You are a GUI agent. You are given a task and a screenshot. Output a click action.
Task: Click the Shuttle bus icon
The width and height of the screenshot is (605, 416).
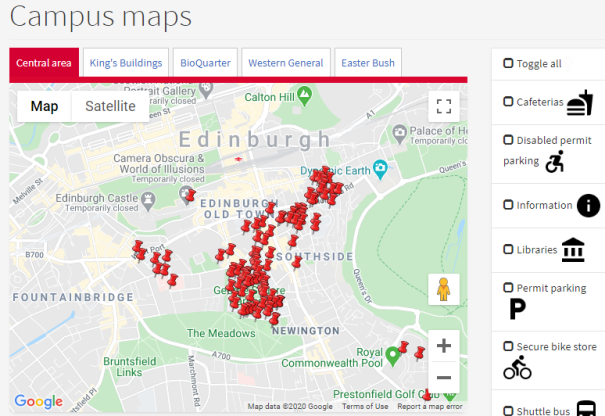[586, 409]
